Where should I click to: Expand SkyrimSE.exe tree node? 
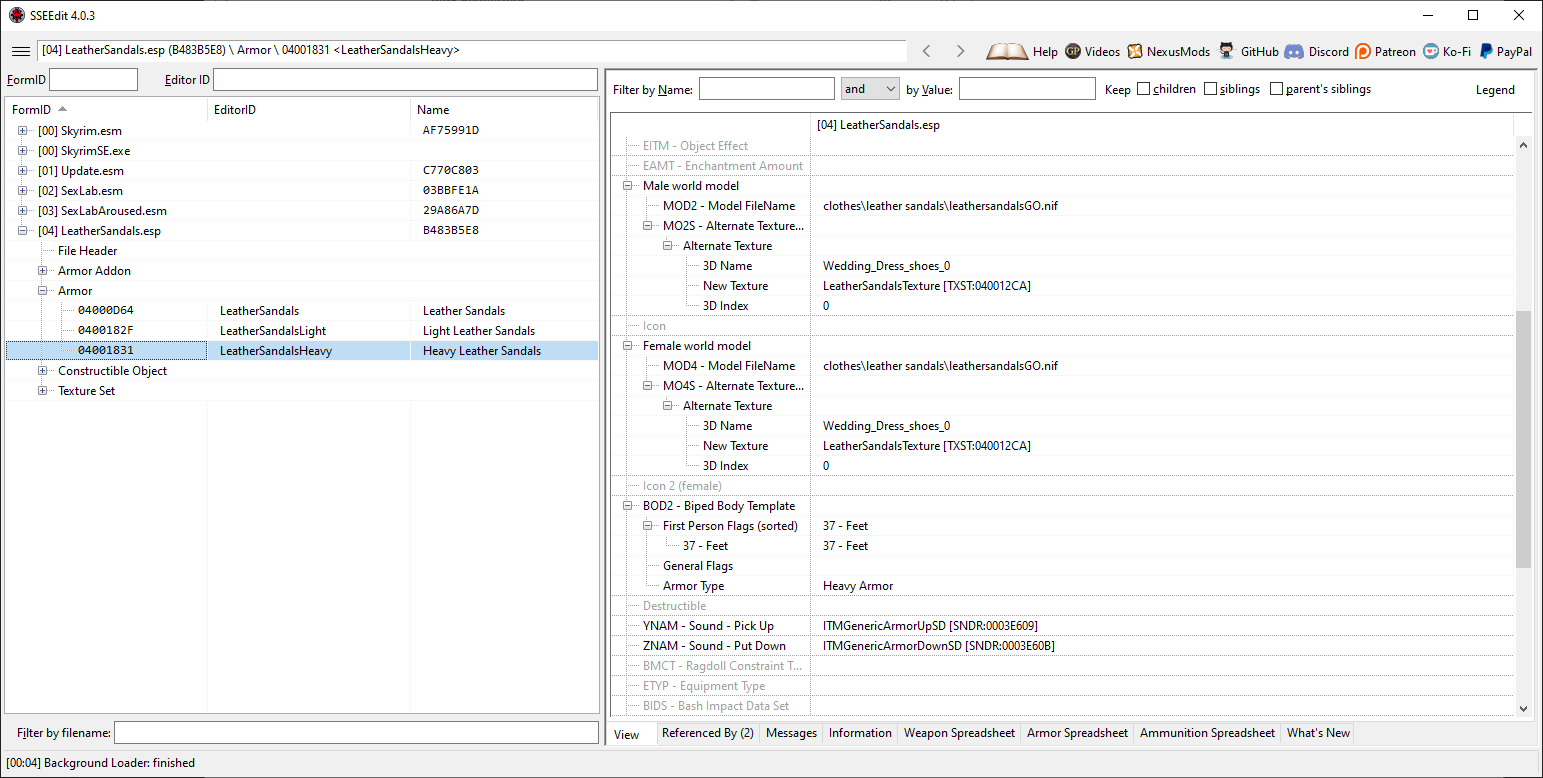23,151
